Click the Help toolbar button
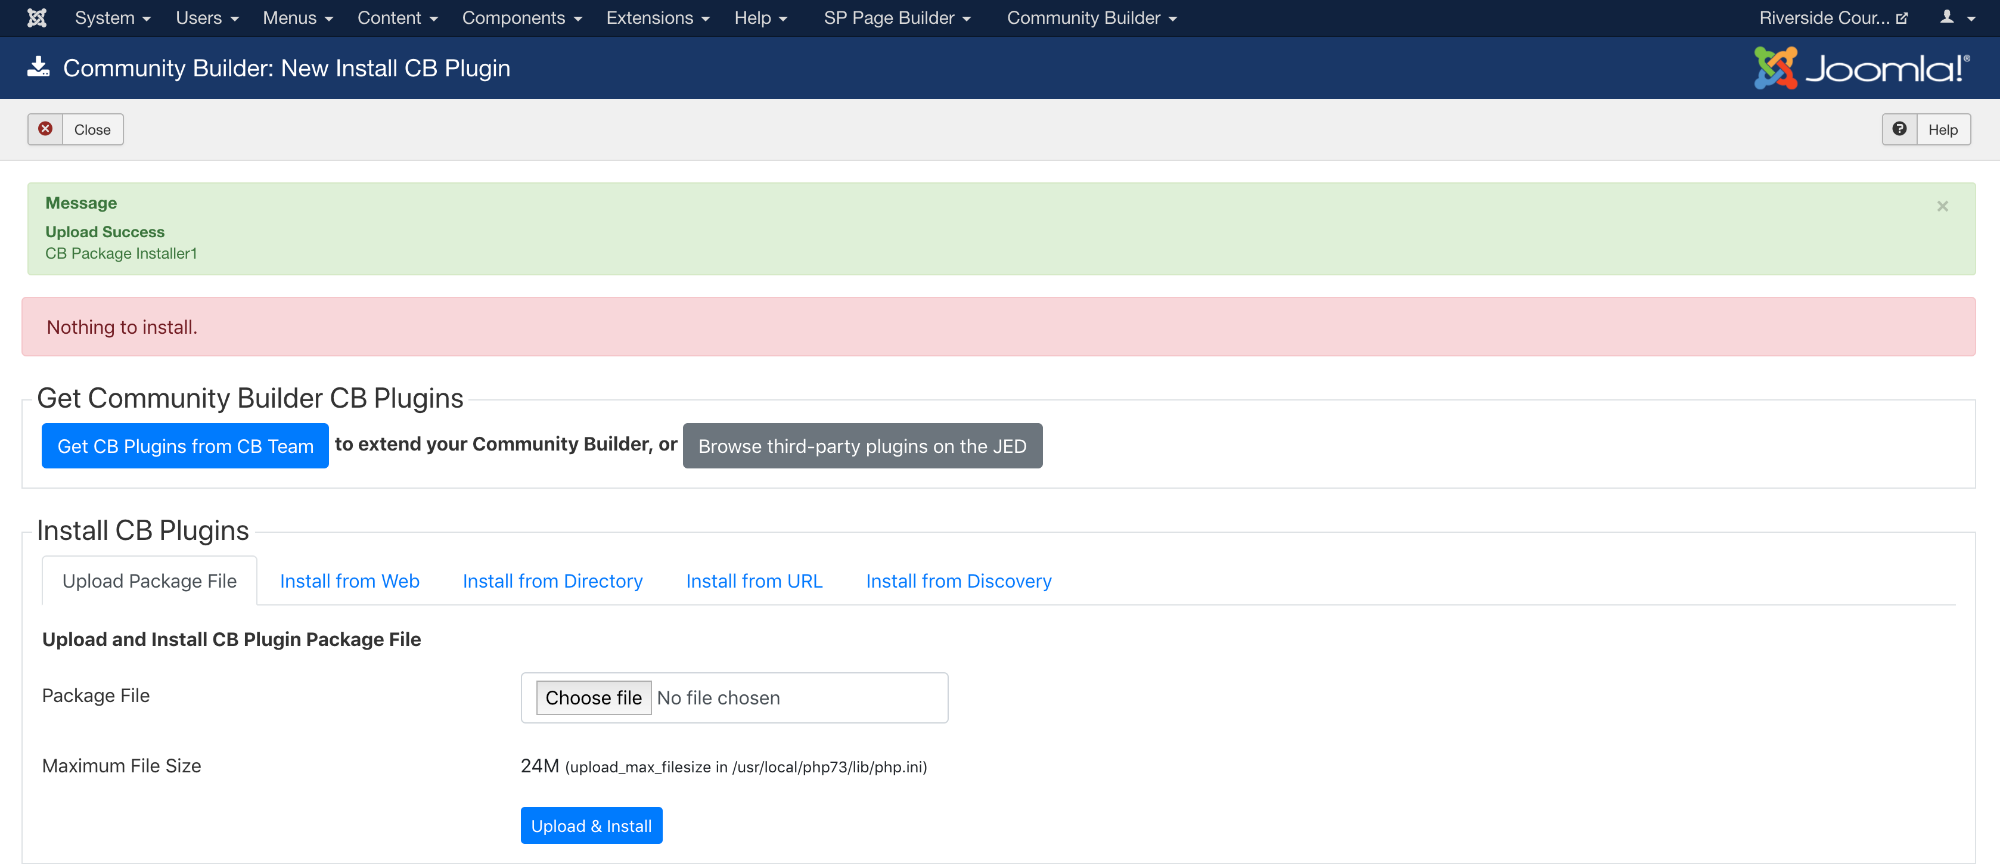 (1926, 129)
